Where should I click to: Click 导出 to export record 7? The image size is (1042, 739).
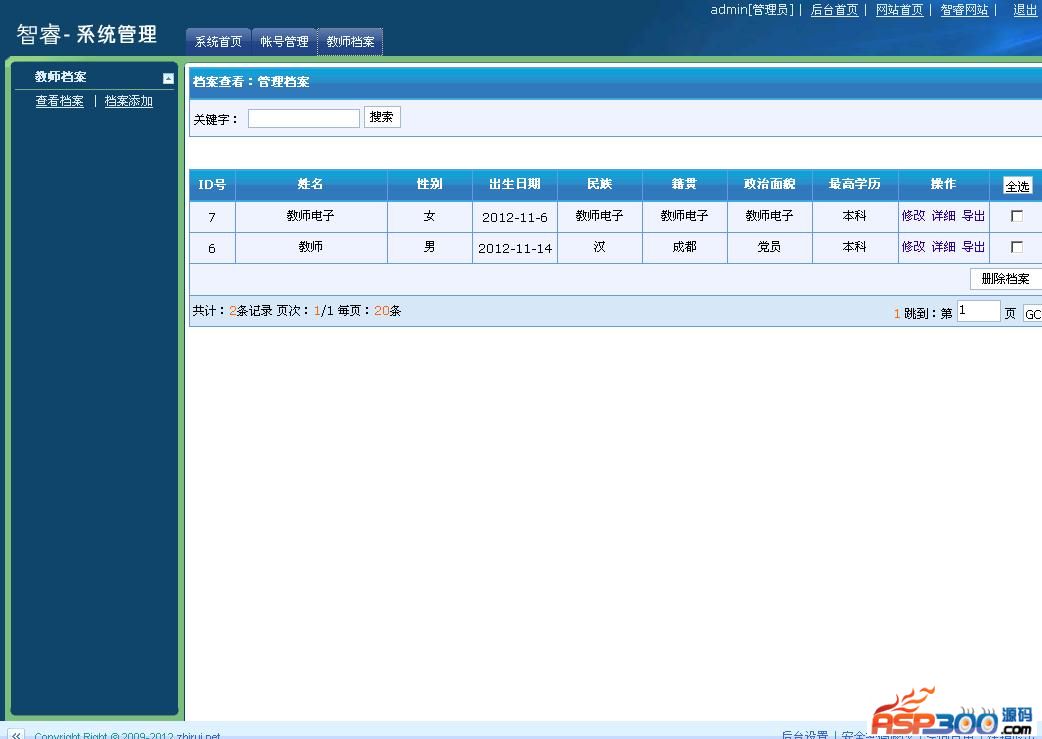click(973, 216)
